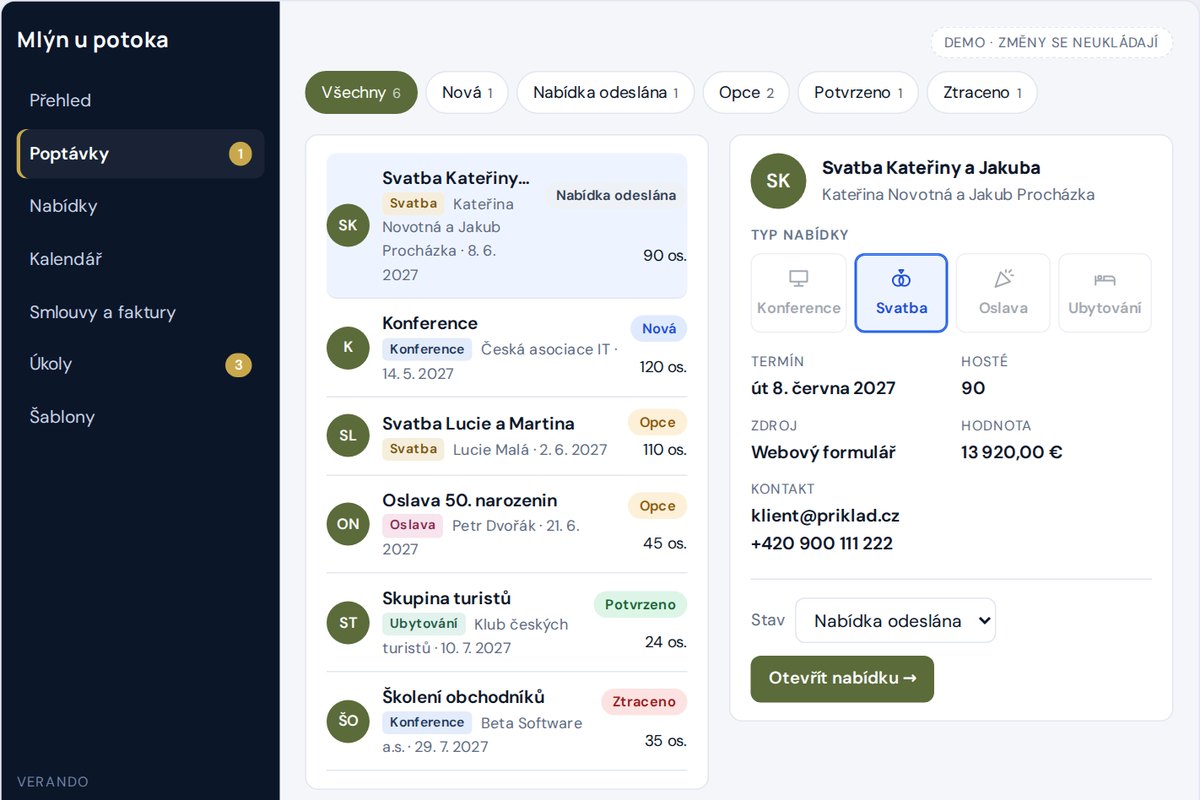Select the Ubytování offer type tile

[1105, 293]
